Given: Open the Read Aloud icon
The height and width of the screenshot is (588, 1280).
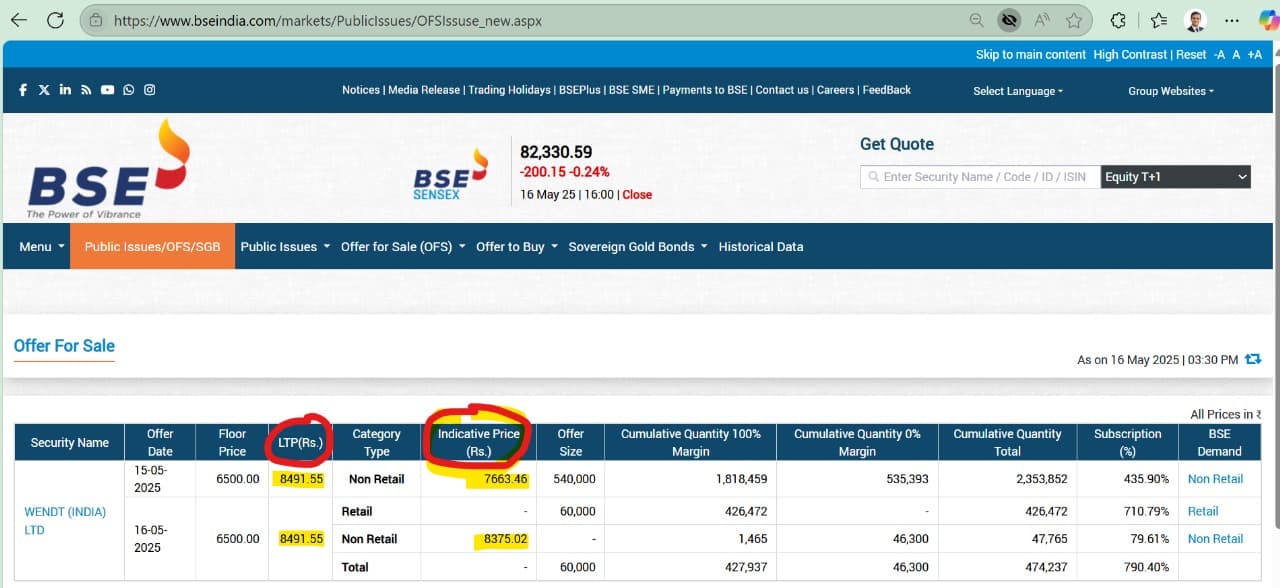Looking at the screenshot, I should click(1042, 20).
